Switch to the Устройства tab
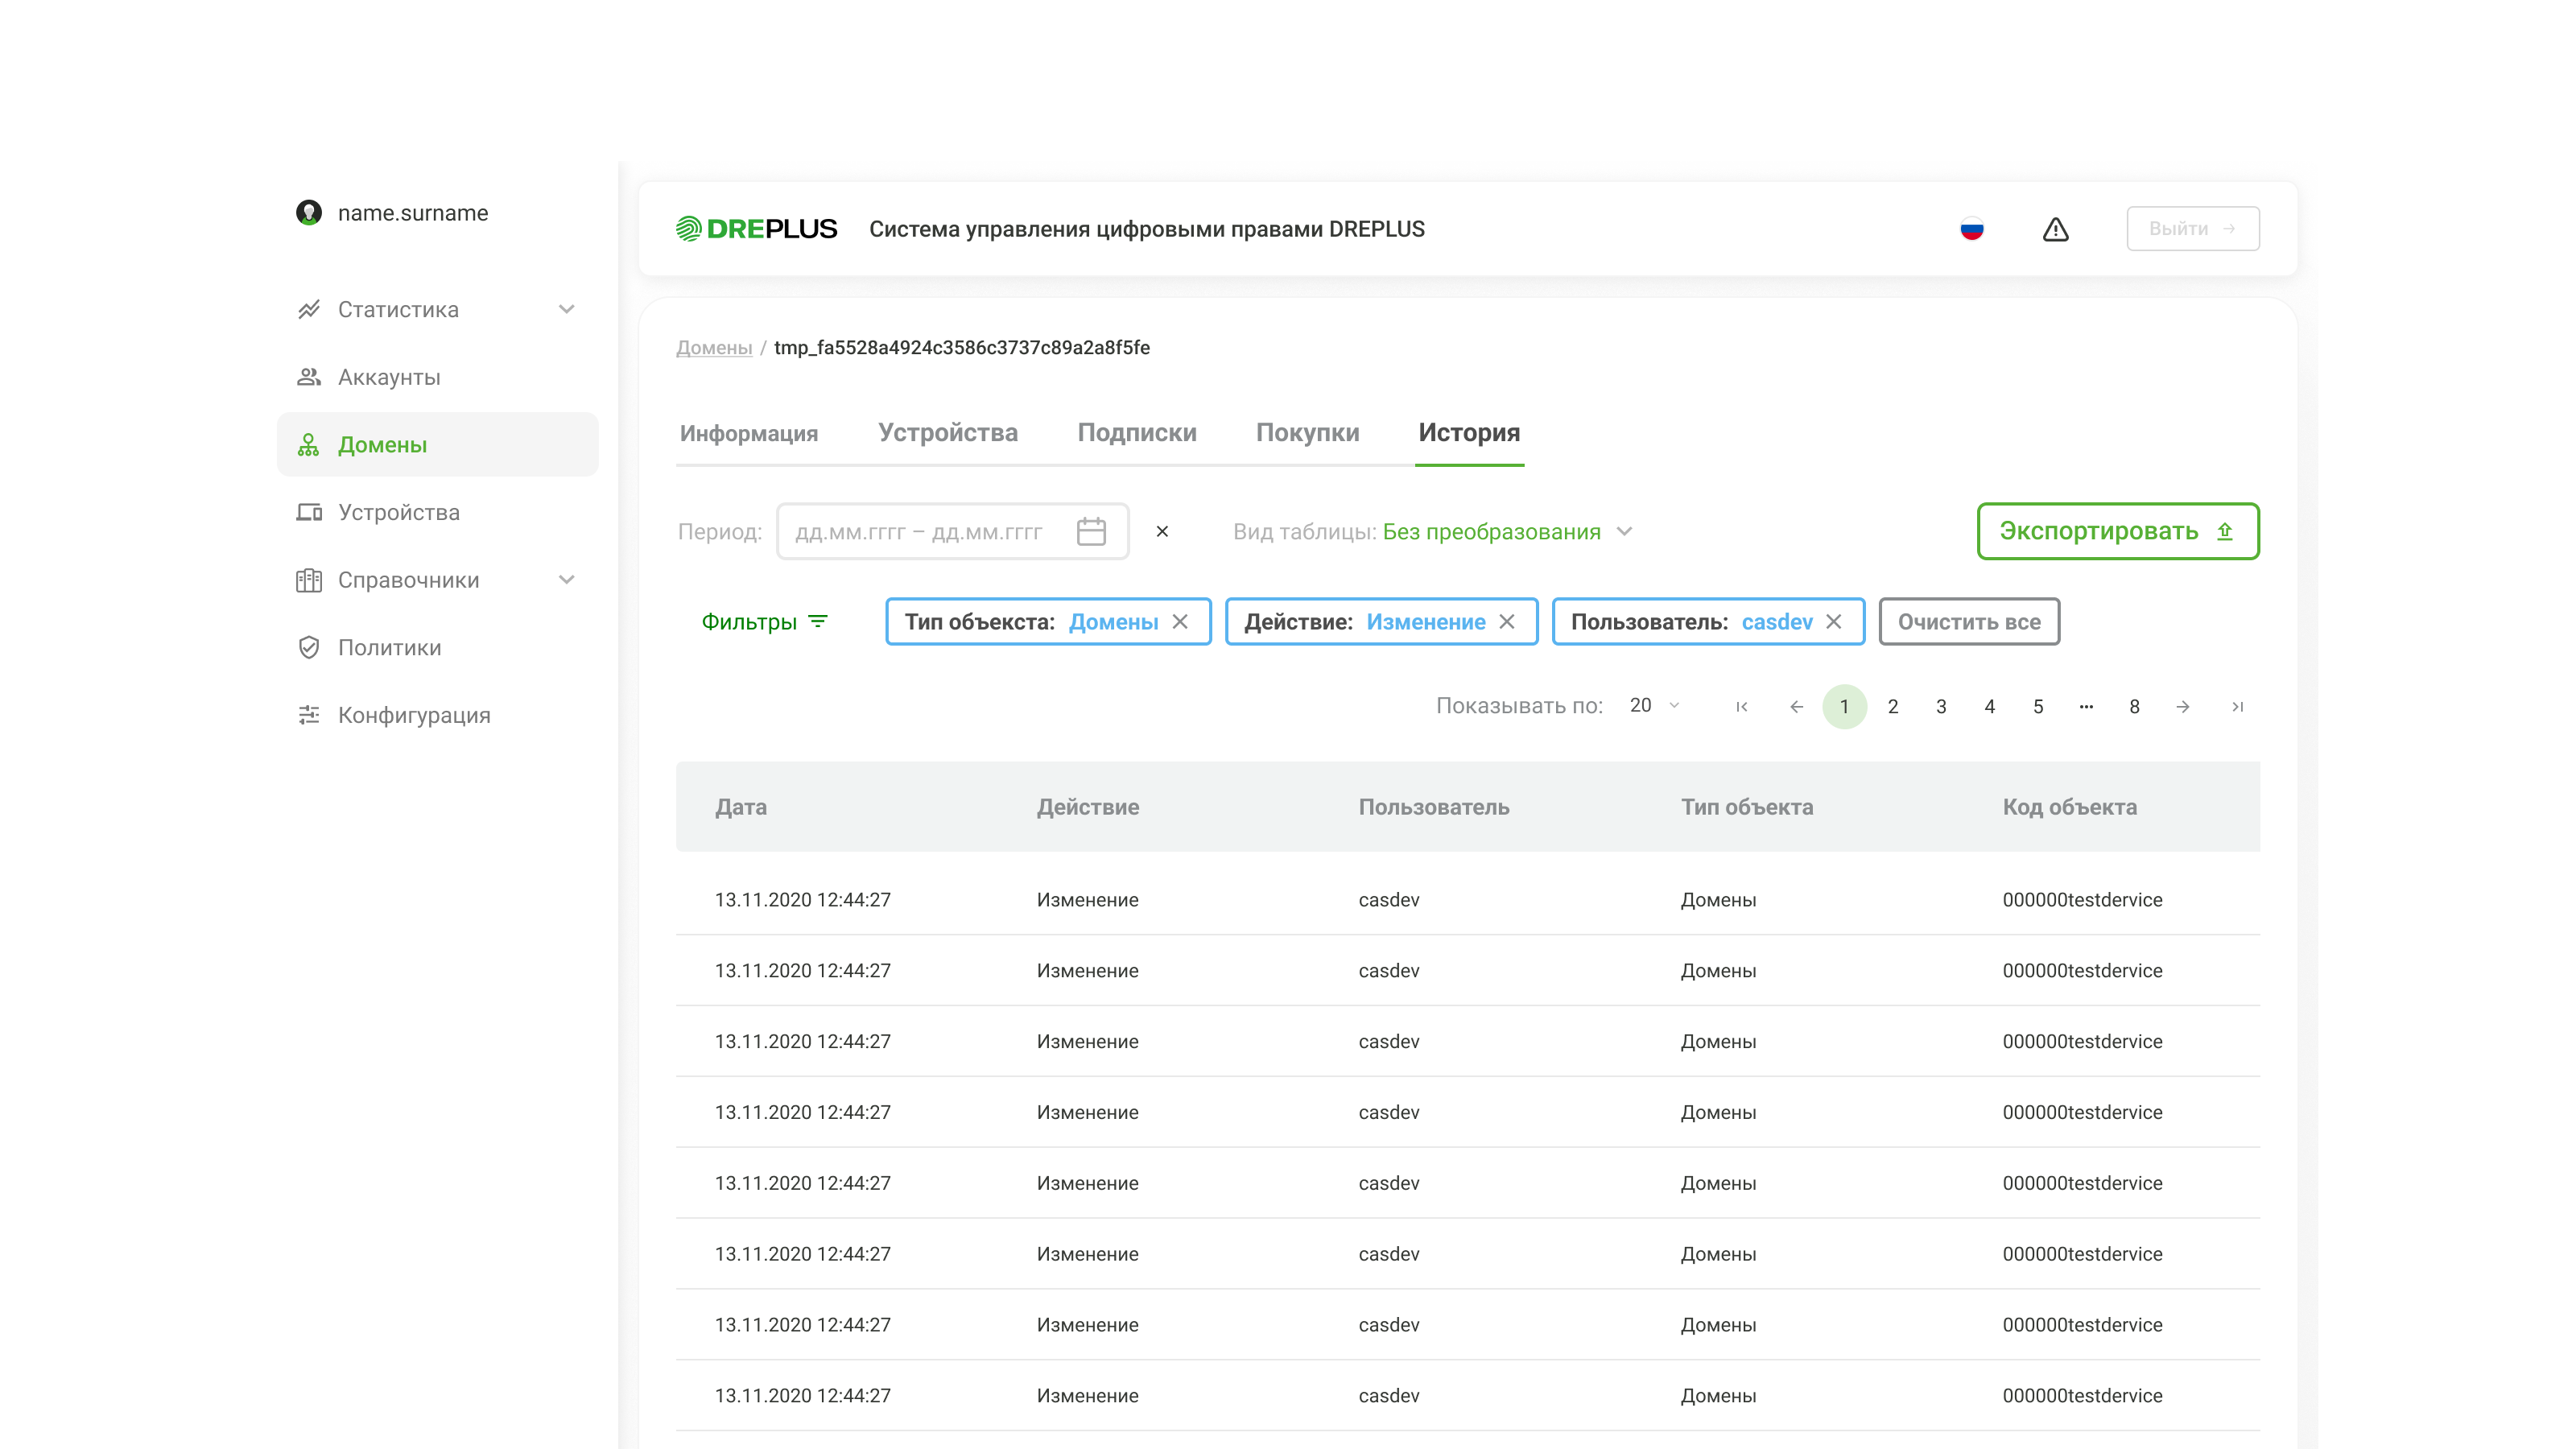 click(948, 433)
